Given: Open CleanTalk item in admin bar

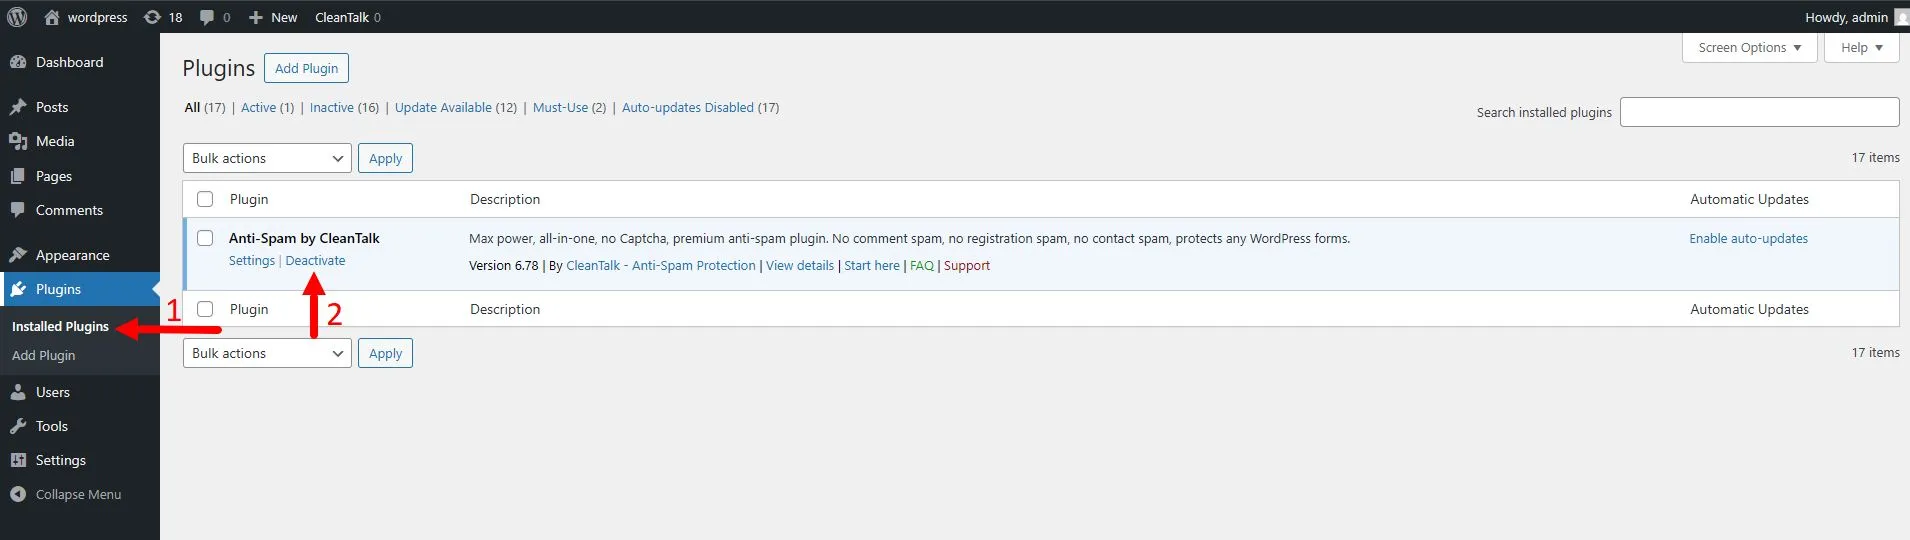Looking at the screenshot, I should pyautogui.click(x=347, y=17).
